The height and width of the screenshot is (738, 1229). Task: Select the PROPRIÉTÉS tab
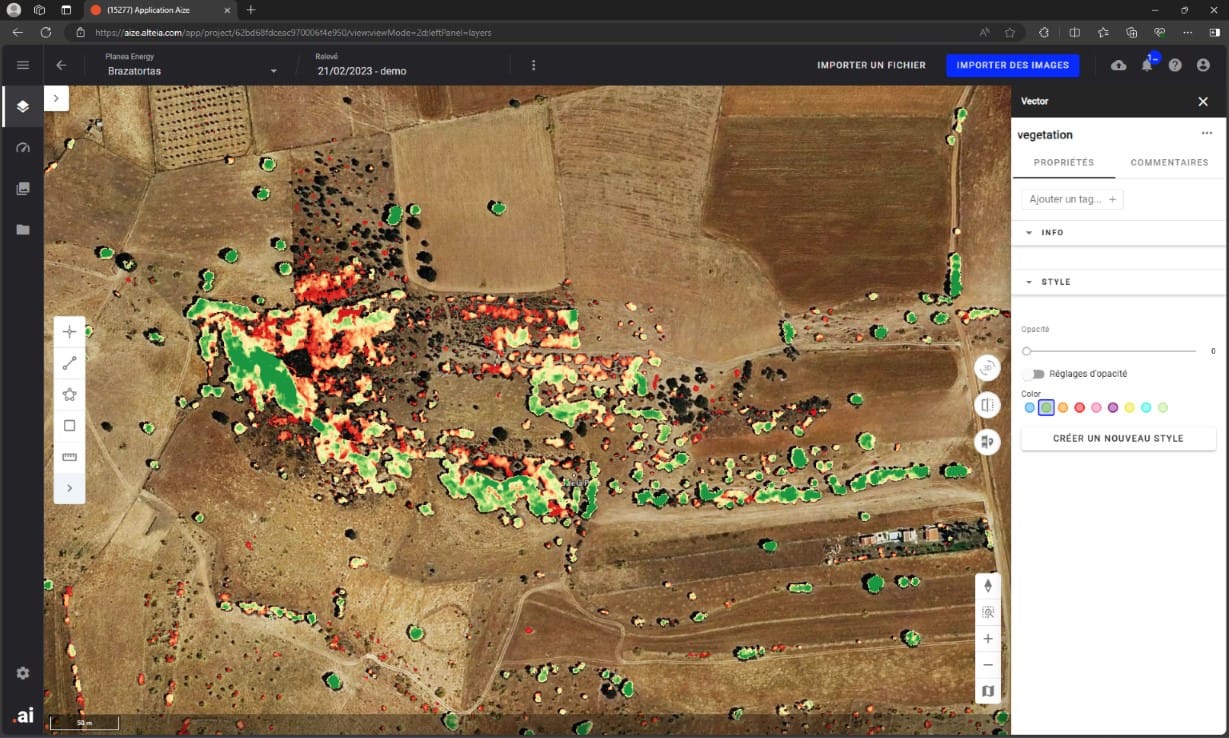tap(1063, 162)
